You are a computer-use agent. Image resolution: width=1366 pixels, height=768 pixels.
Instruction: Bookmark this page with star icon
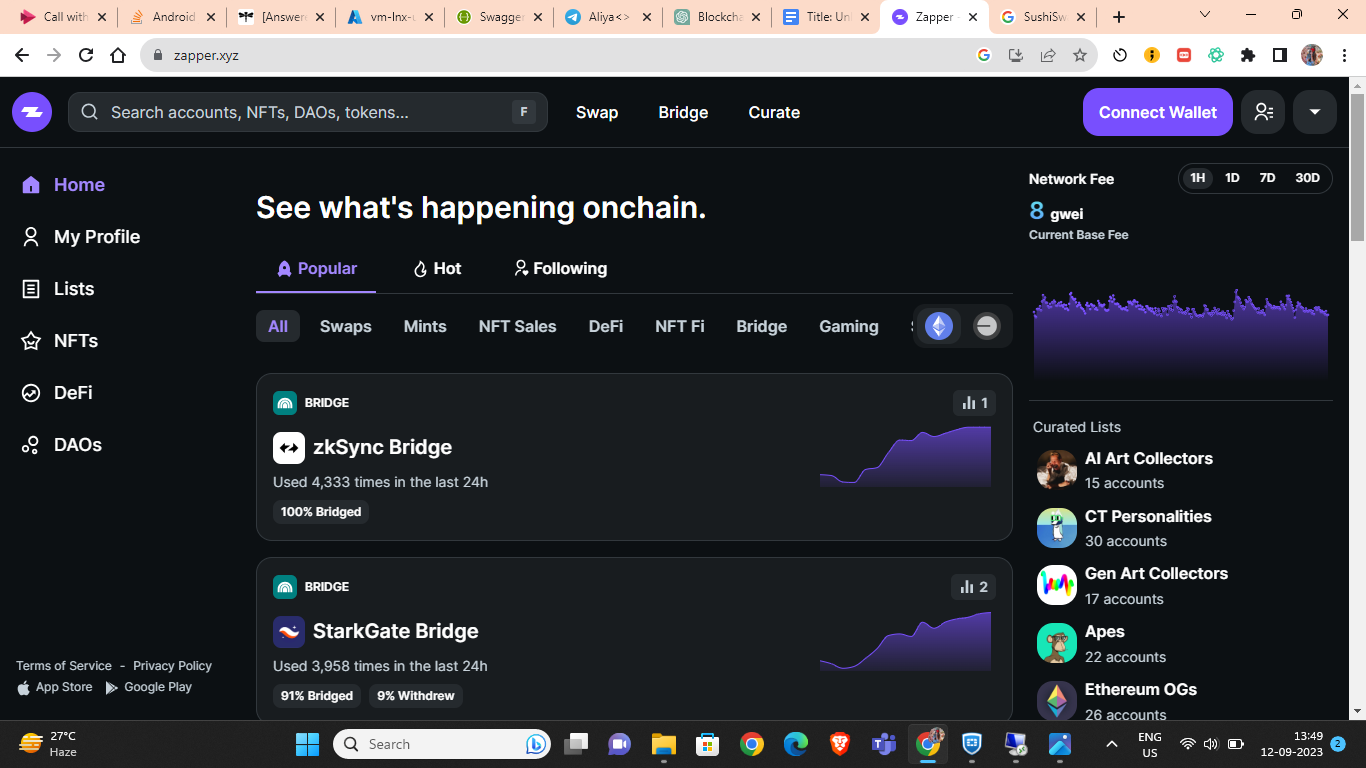pos(1080,55)
